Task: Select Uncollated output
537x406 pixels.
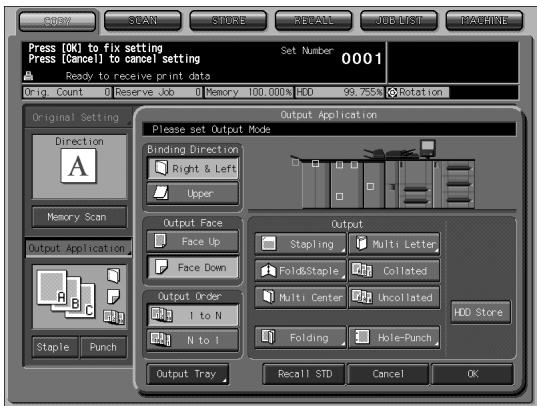Action: click(394, 297)
